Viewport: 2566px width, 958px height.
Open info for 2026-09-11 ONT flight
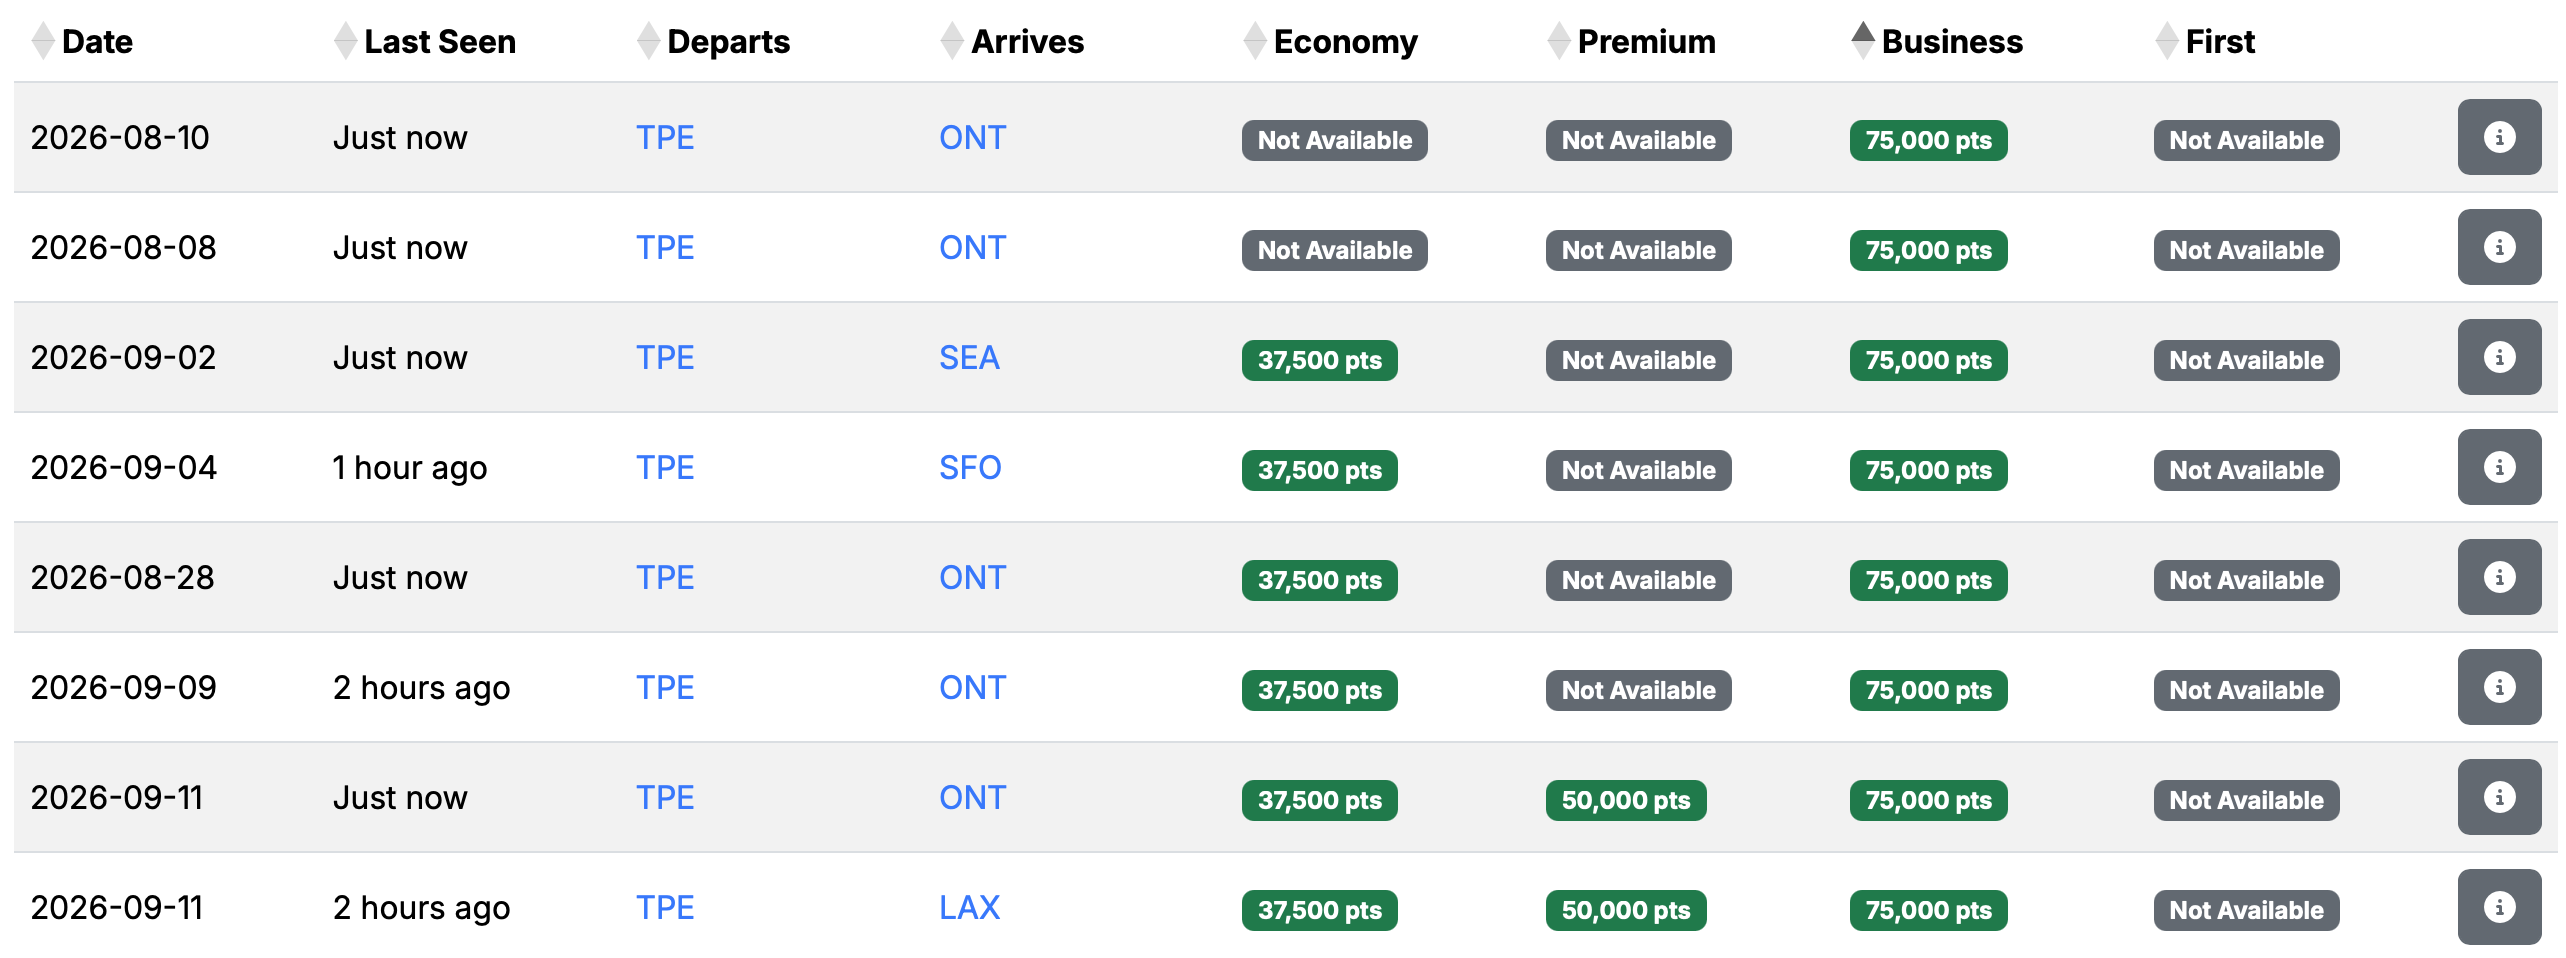tap(2498, 797)
